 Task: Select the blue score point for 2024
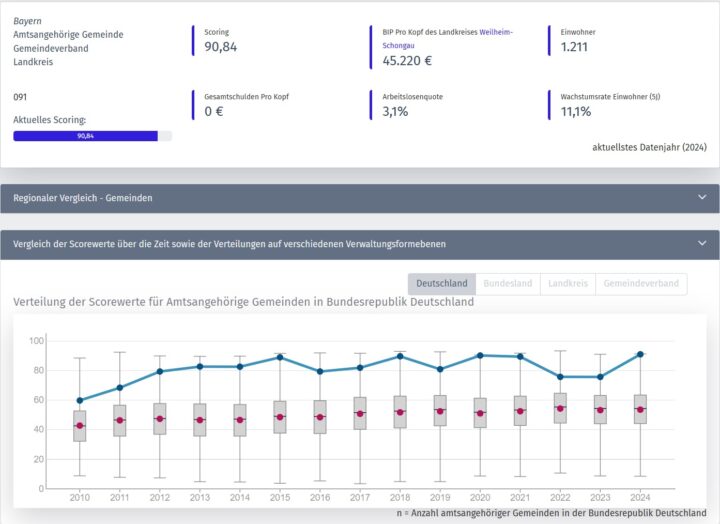[640, 354]
